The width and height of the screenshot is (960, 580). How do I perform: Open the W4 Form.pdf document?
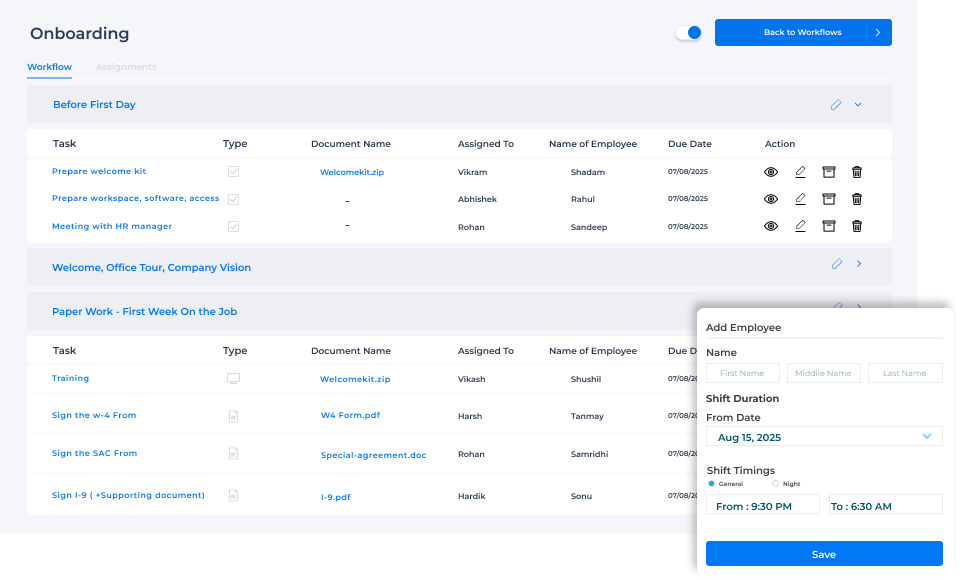[350, 415]
